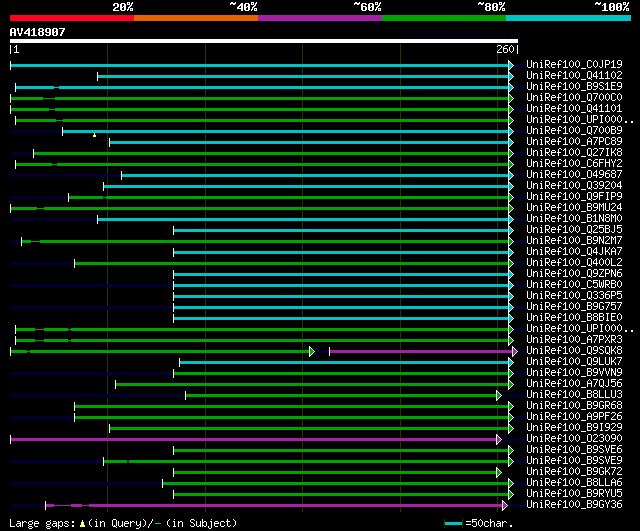The height and width of the screenshot is (531, 640).
Task: Pick the UniRef100_B8LLU3 hit name
Action: [574, 395]
